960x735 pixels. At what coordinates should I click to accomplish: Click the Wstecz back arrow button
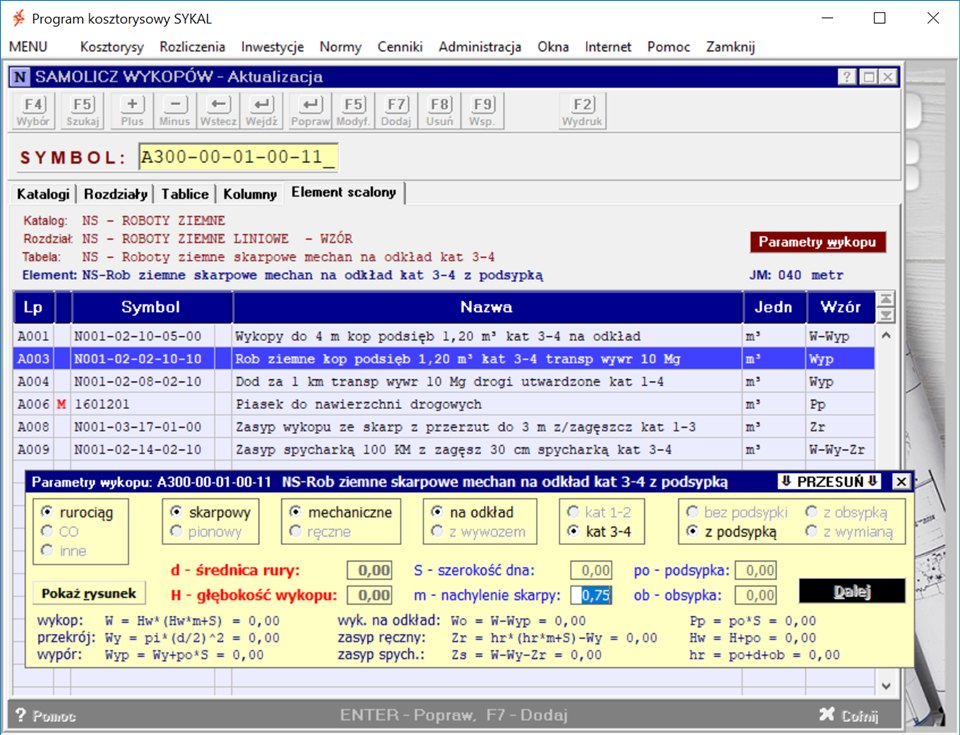218,110
